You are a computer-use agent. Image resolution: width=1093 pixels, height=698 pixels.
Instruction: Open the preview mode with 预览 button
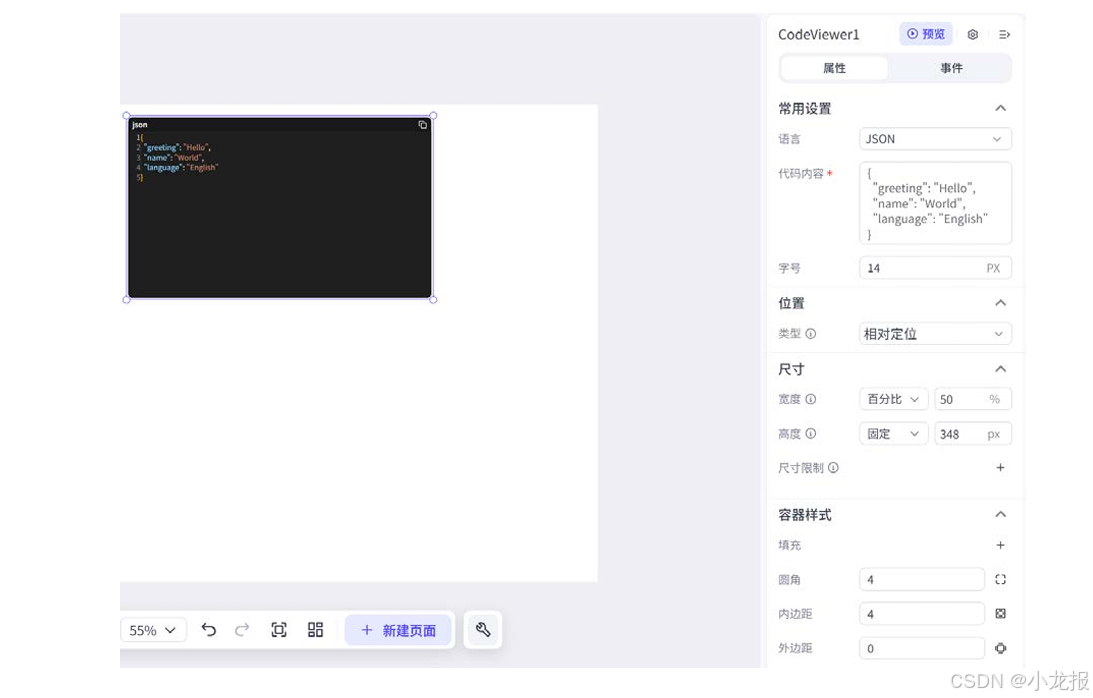click(925, 33)
